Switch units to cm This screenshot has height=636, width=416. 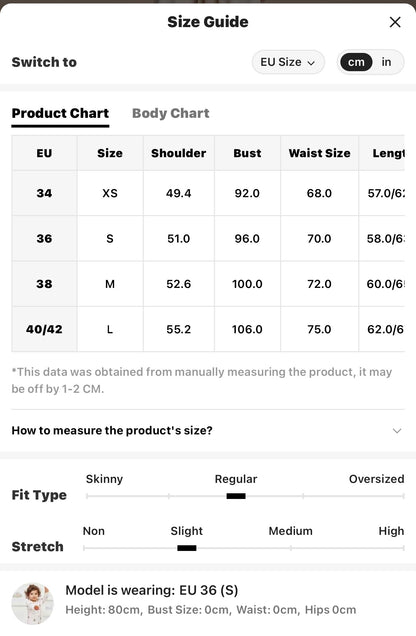pos(356,62)
